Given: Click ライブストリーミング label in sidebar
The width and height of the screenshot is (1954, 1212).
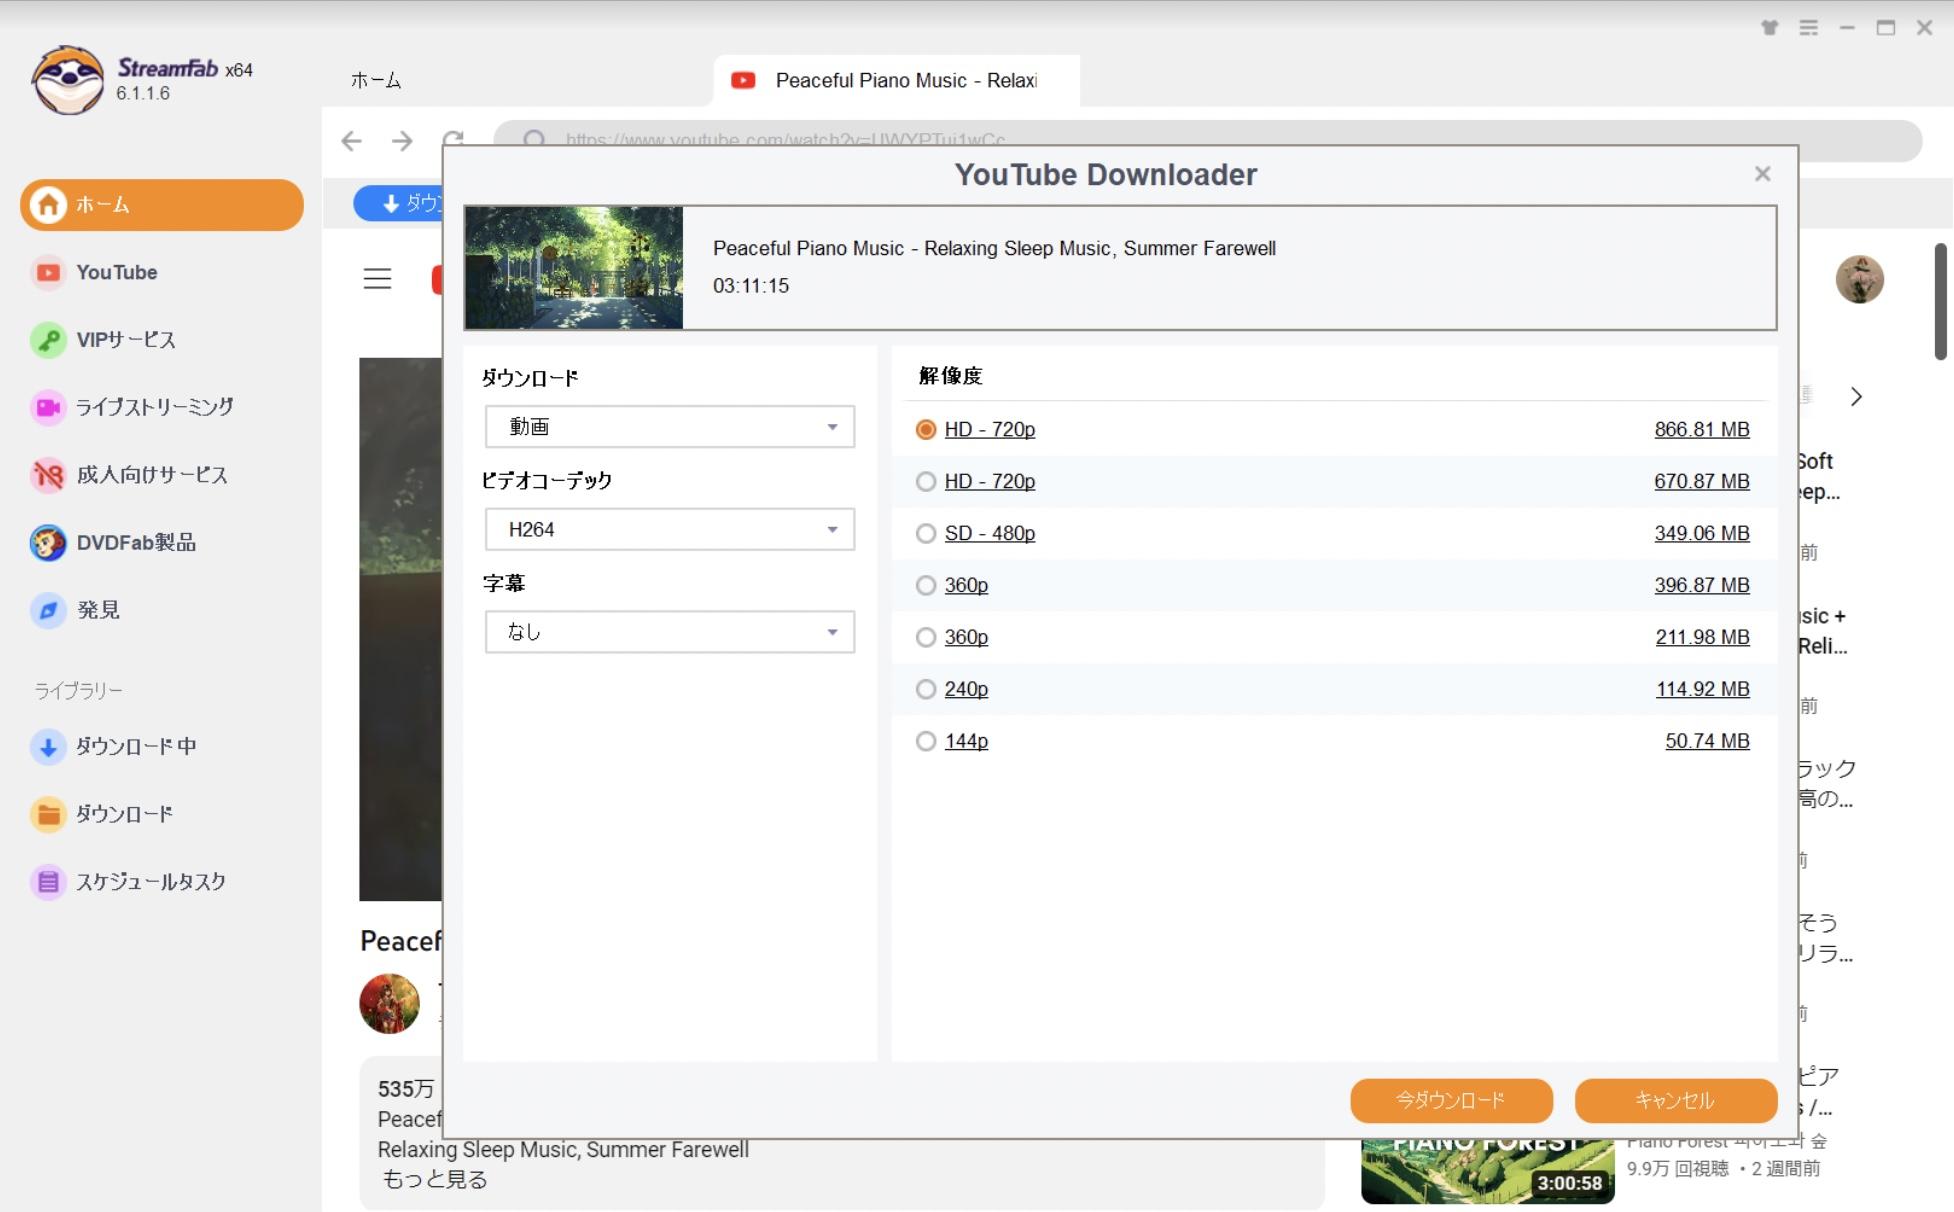Looking at the screenshot, I should click(155, 407).
